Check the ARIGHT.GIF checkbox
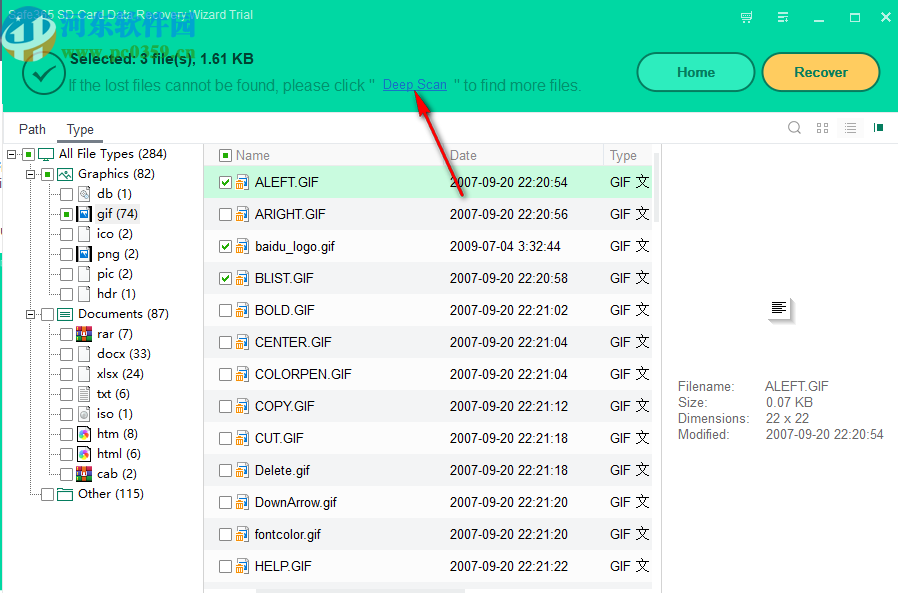 point(225,213)
